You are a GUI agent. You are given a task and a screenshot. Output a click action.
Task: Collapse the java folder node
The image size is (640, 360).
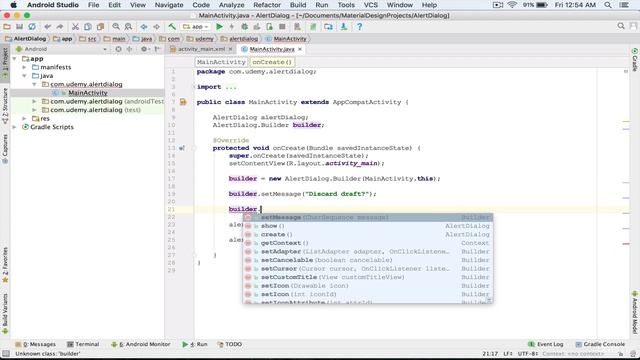[24, 76]
